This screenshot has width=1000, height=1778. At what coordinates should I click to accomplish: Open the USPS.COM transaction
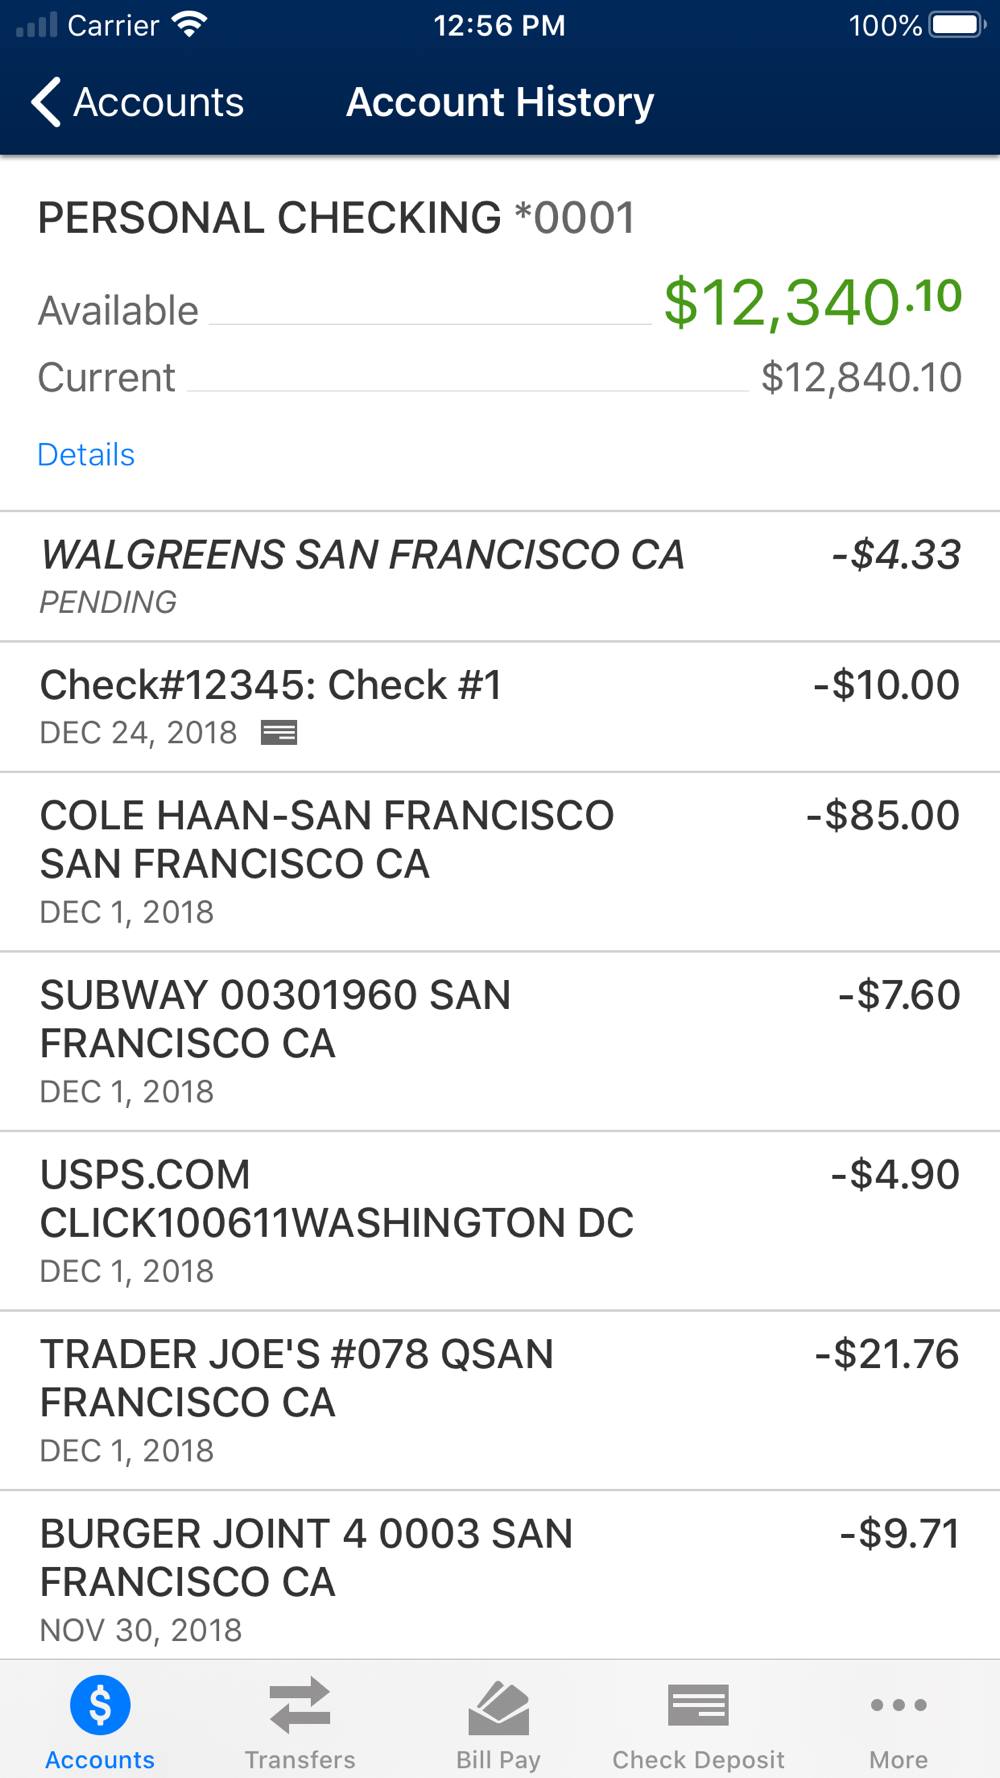(500, 1221)
